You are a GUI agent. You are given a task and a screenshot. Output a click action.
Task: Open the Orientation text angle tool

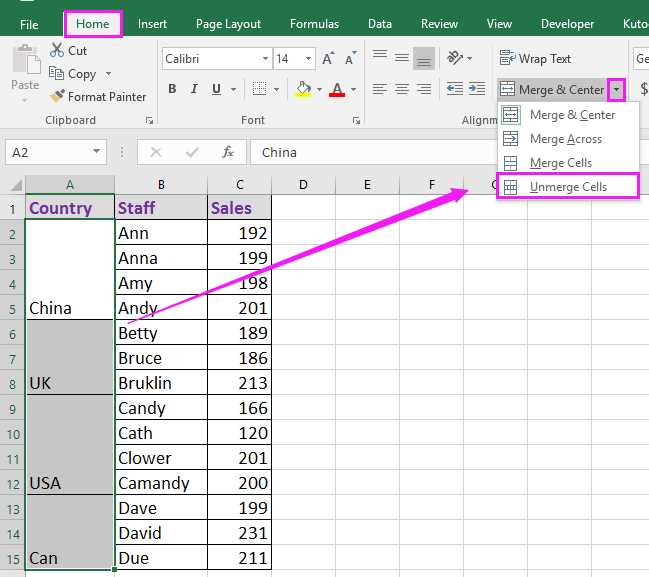(454, 58)
